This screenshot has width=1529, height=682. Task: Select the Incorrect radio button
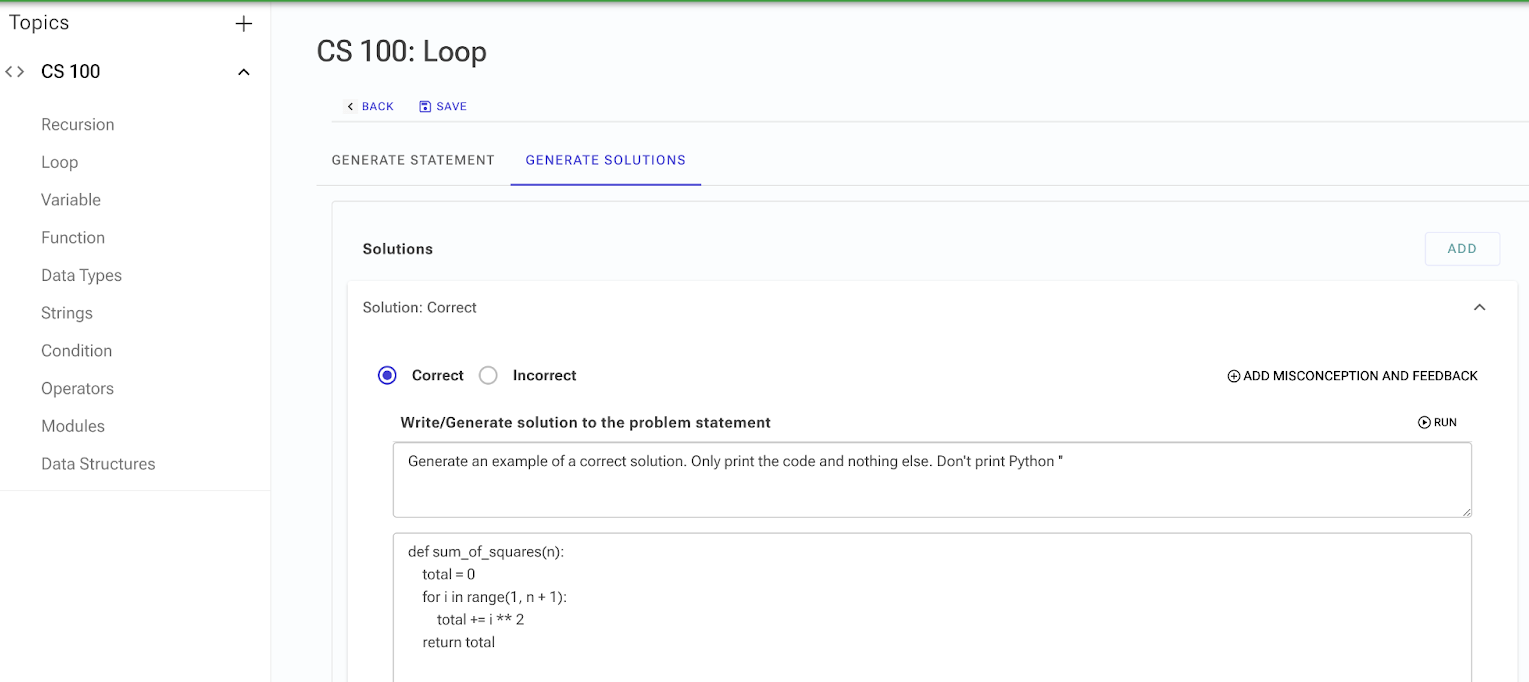pyautogui.click(x=488, y=376)
